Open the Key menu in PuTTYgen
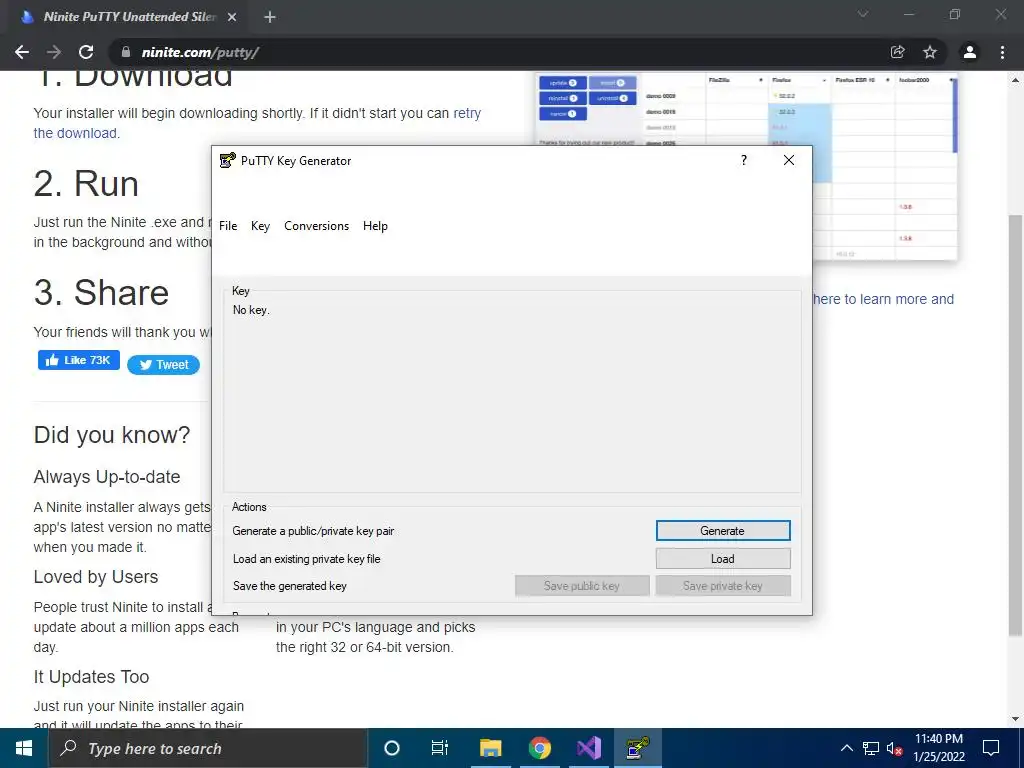This screenshot has height=768, width=1024. tap(260, 226)
